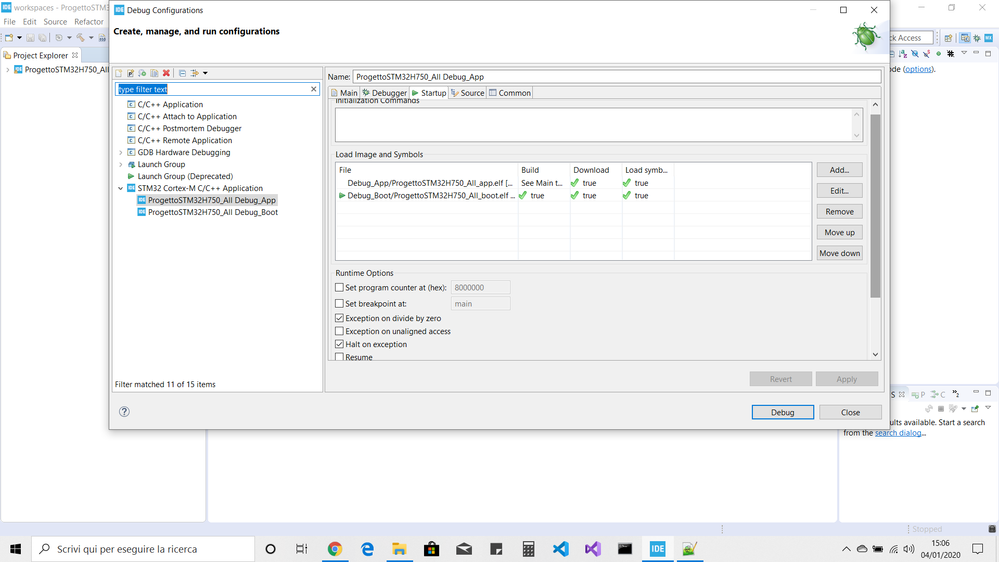Expand the Launch Group node
Viewport: 999px width, 562px height.
[x=121, y=164]
